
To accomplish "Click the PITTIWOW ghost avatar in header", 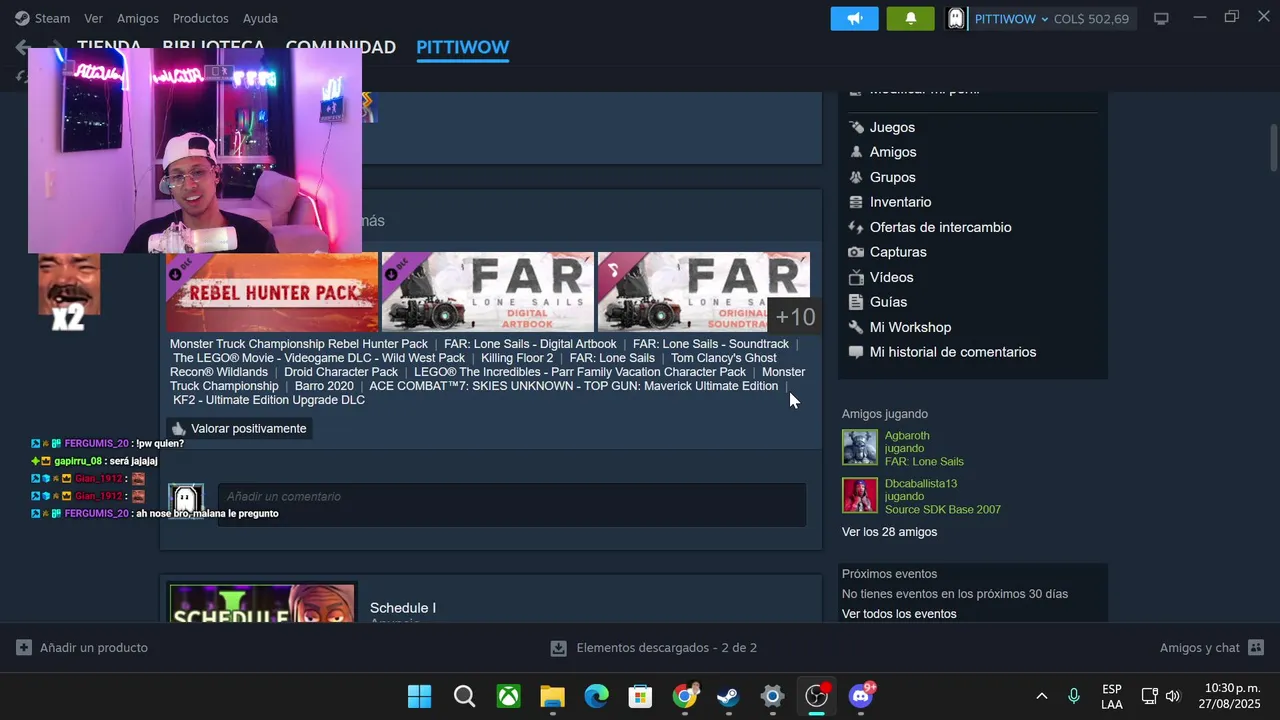I will point(956,18).
